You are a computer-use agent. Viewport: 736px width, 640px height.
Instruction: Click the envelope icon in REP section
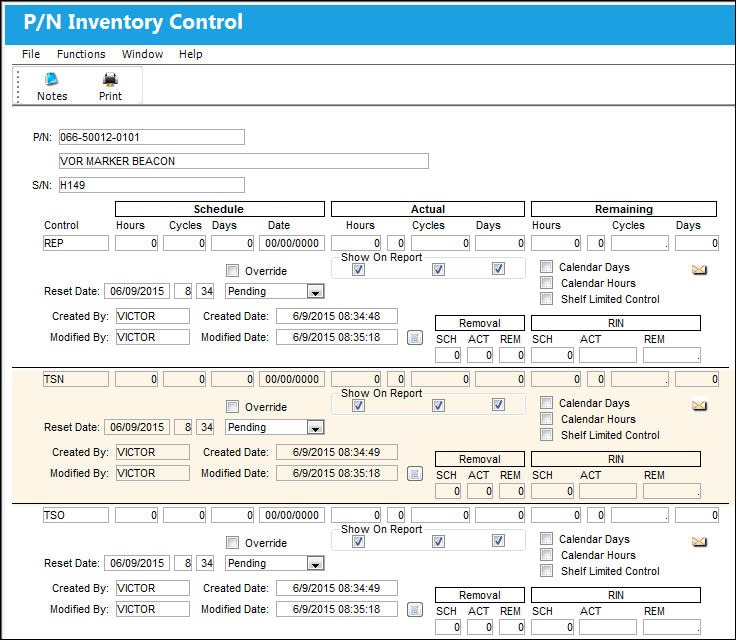click(699, 270)
